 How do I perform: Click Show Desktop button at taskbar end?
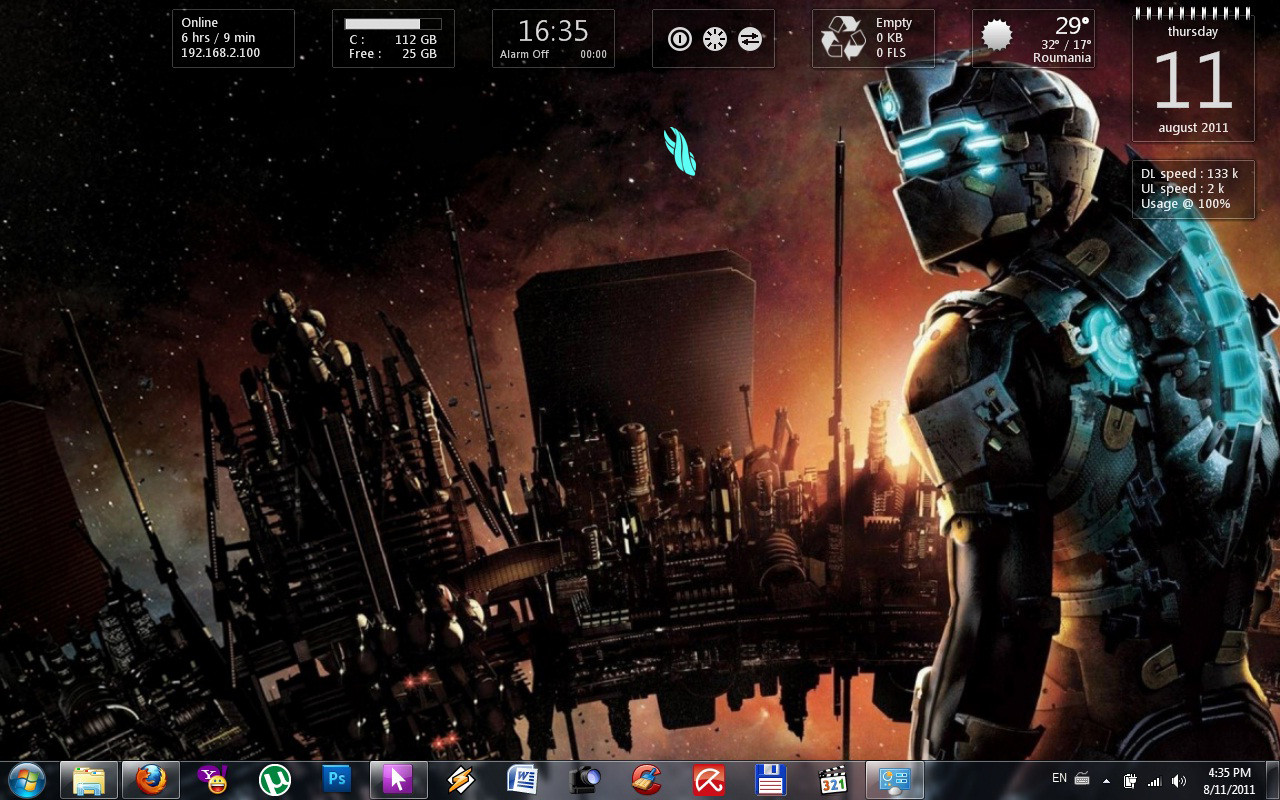1272,780
